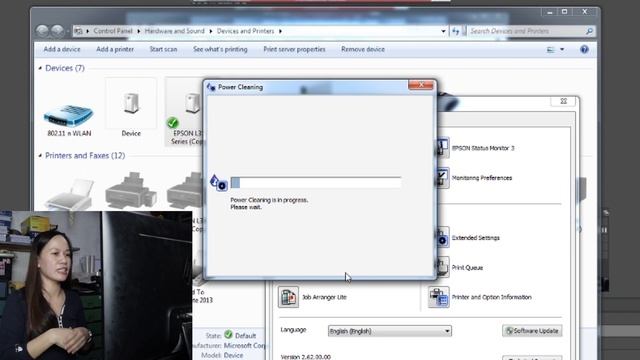The image size is (640, 360).
Task: Click Add a printer
Action: point(115,49)
